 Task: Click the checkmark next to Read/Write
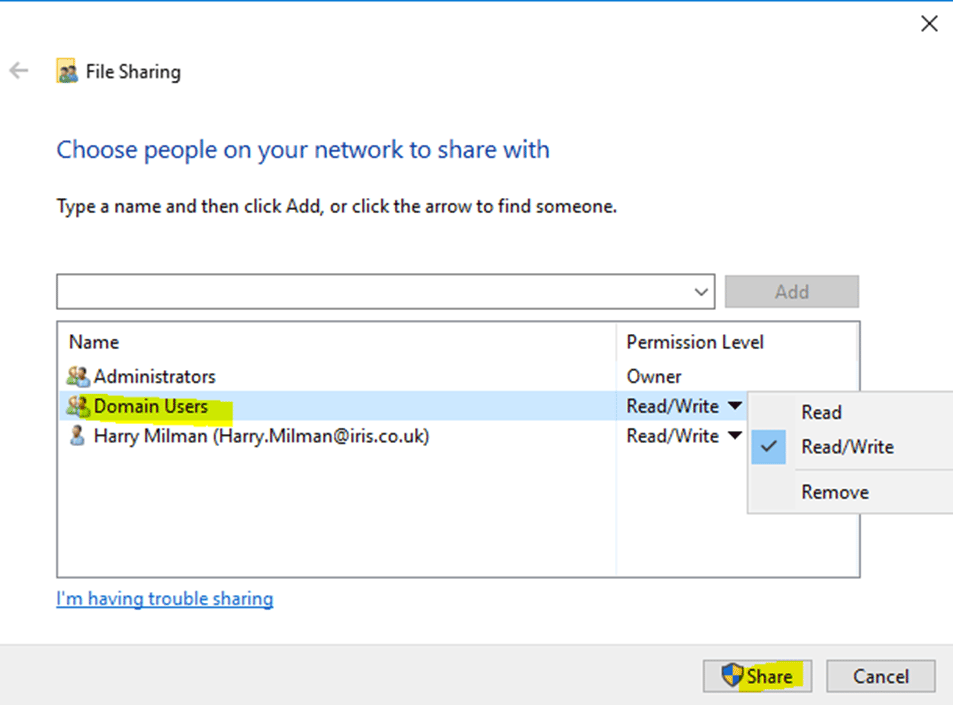[768, 447]
